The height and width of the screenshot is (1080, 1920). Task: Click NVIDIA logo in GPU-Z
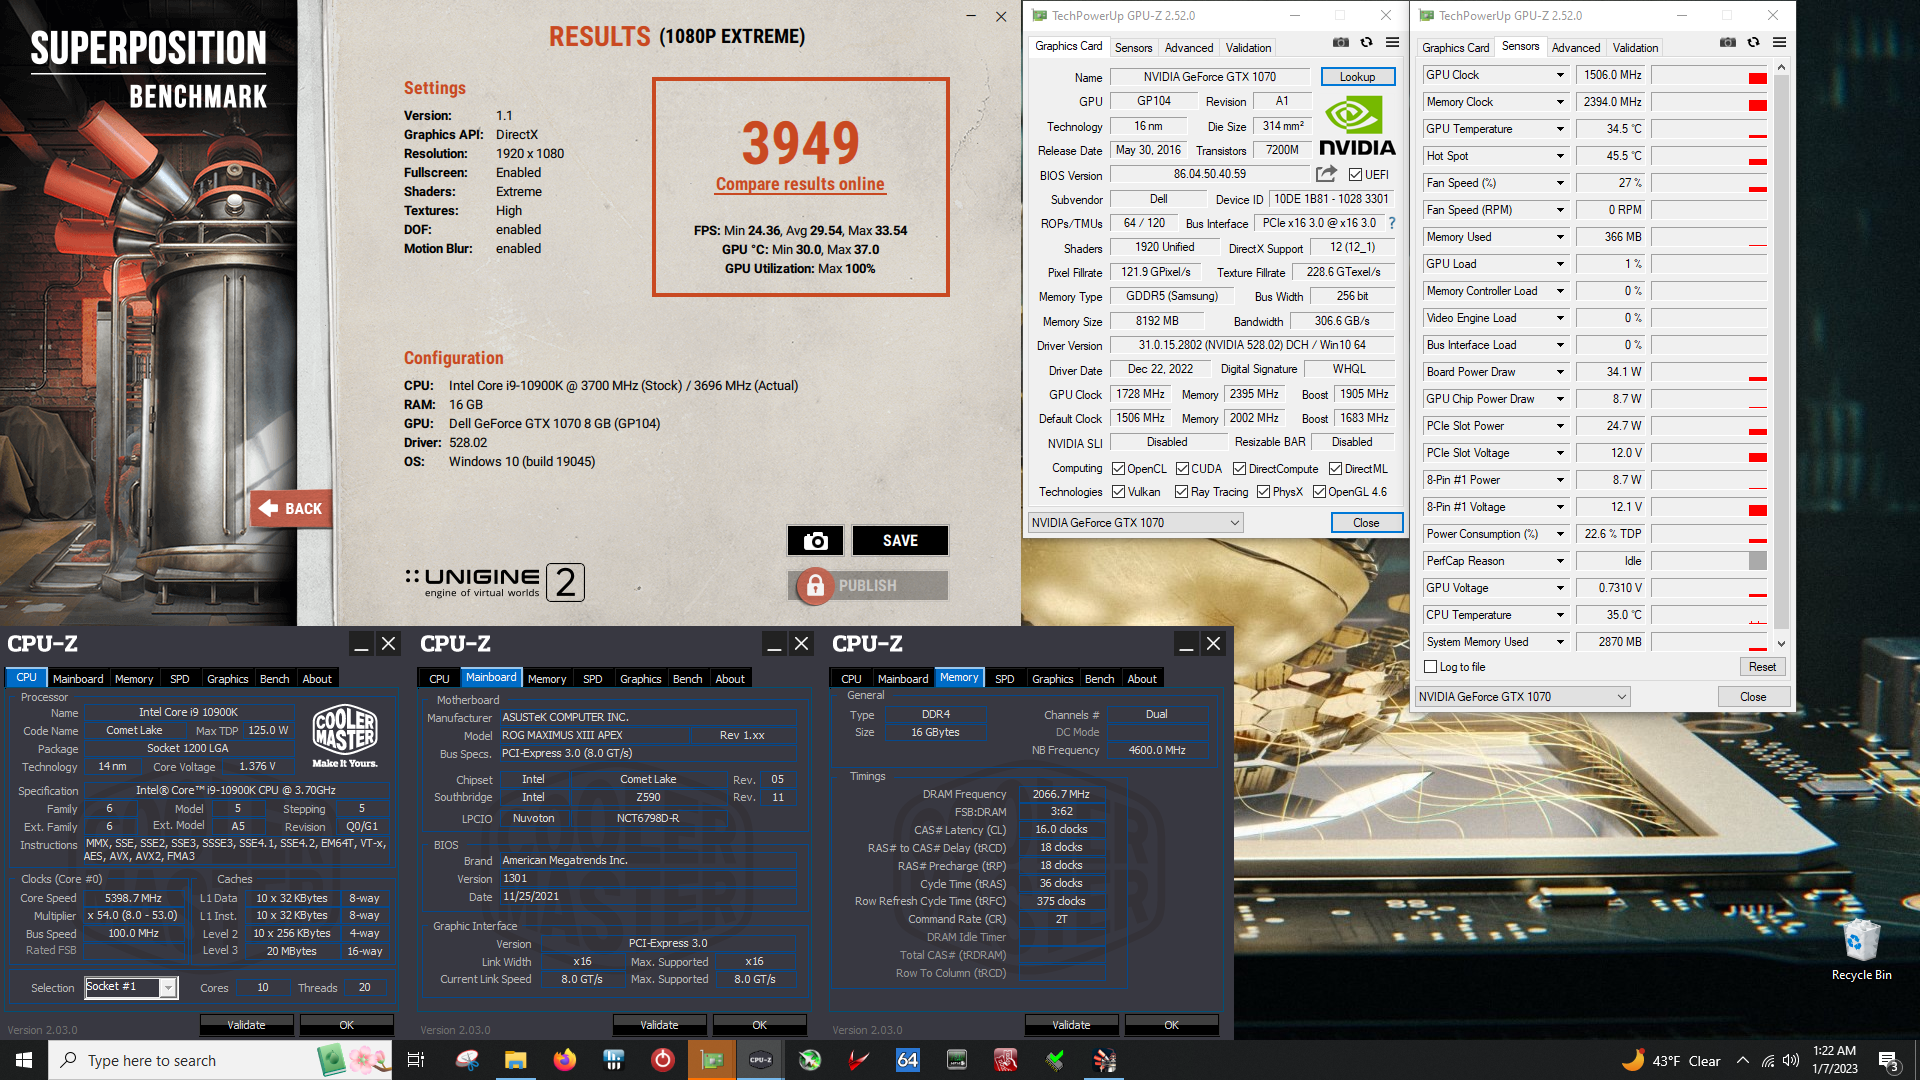tap(1357, 126)
